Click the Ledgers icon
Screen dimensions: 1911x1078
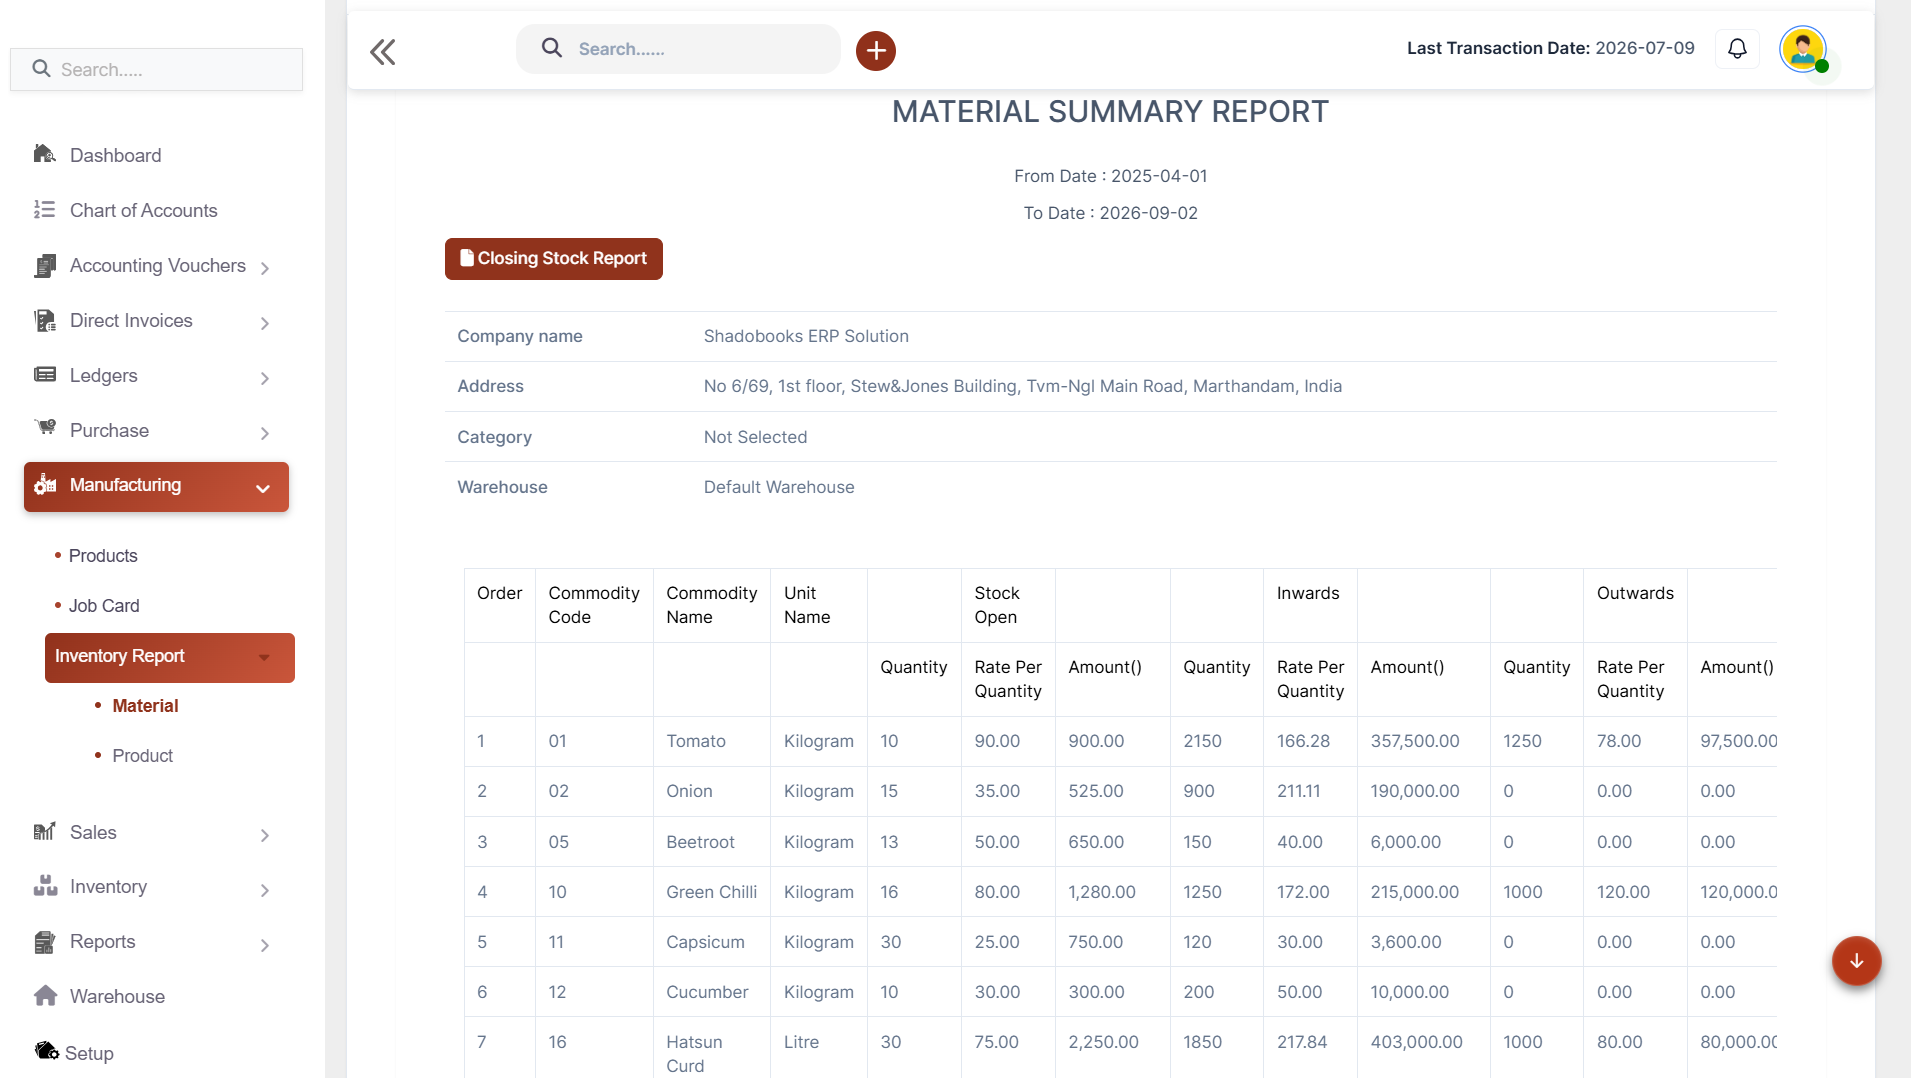point(44,375)
